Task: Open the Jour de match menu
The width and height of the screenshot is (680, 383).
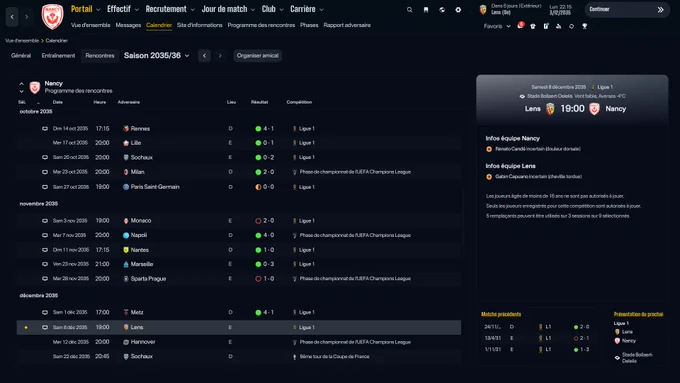Action: pyautogui.click(x=228, y=9)
